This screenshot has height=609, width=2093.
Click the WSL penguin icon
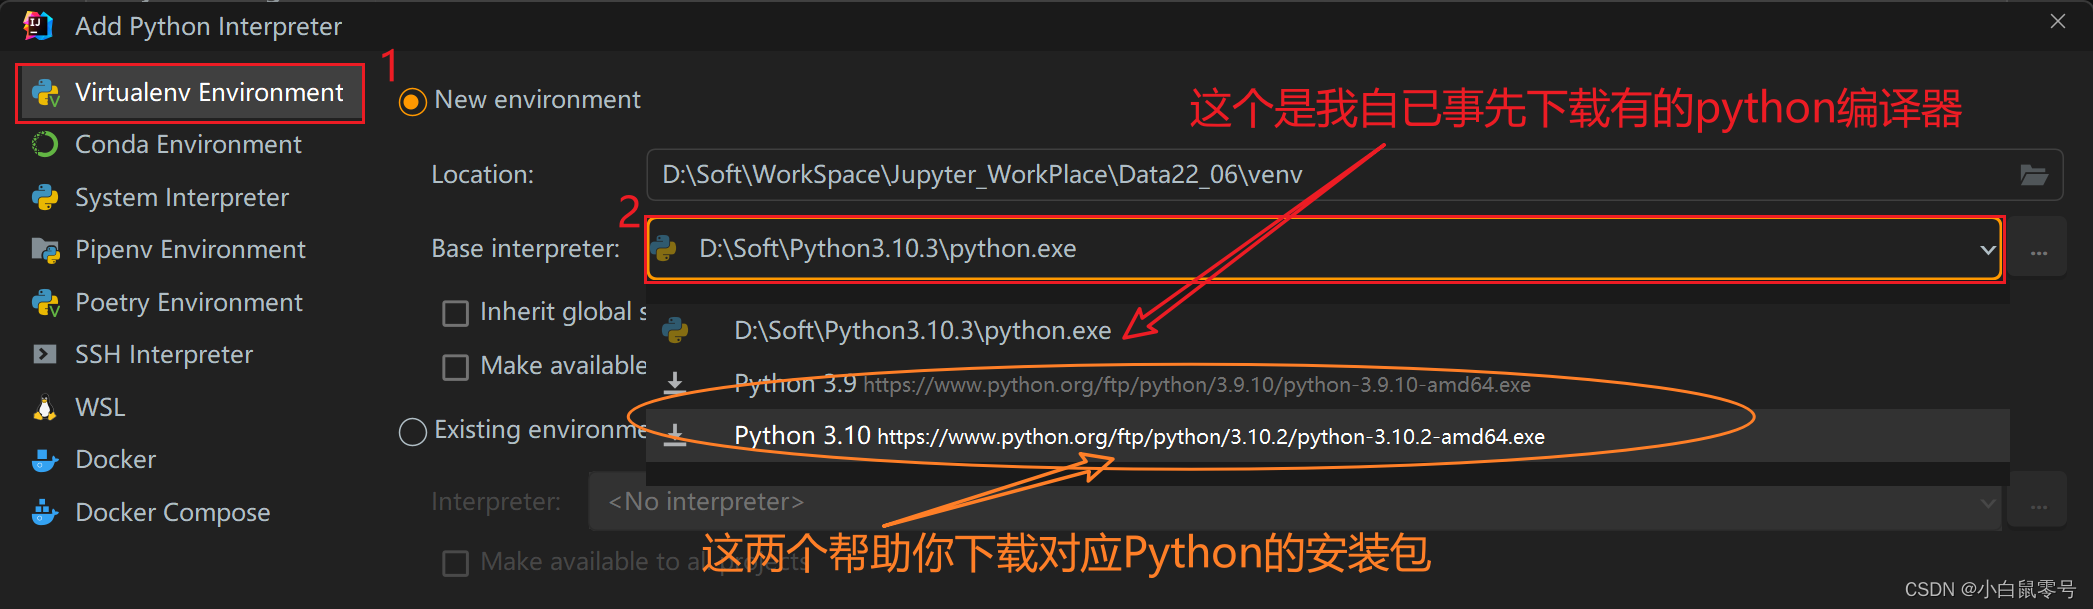[45, 408]
